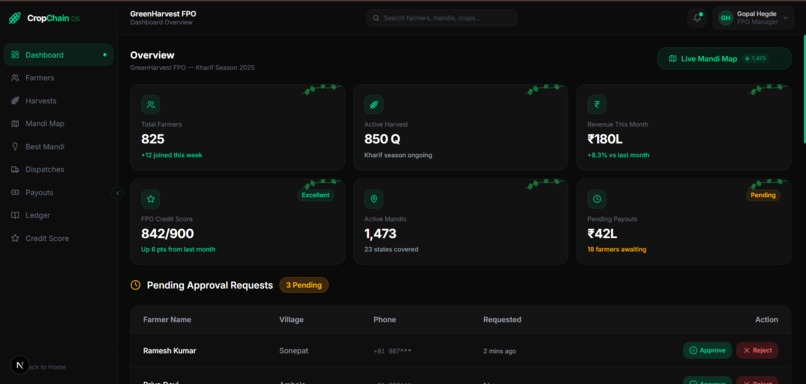Open Harvests page

(x=59, y=101)
